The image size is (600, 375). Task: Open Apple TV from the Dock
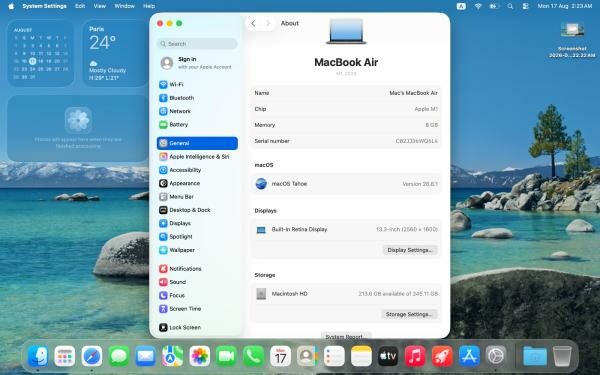click(388, 356)
